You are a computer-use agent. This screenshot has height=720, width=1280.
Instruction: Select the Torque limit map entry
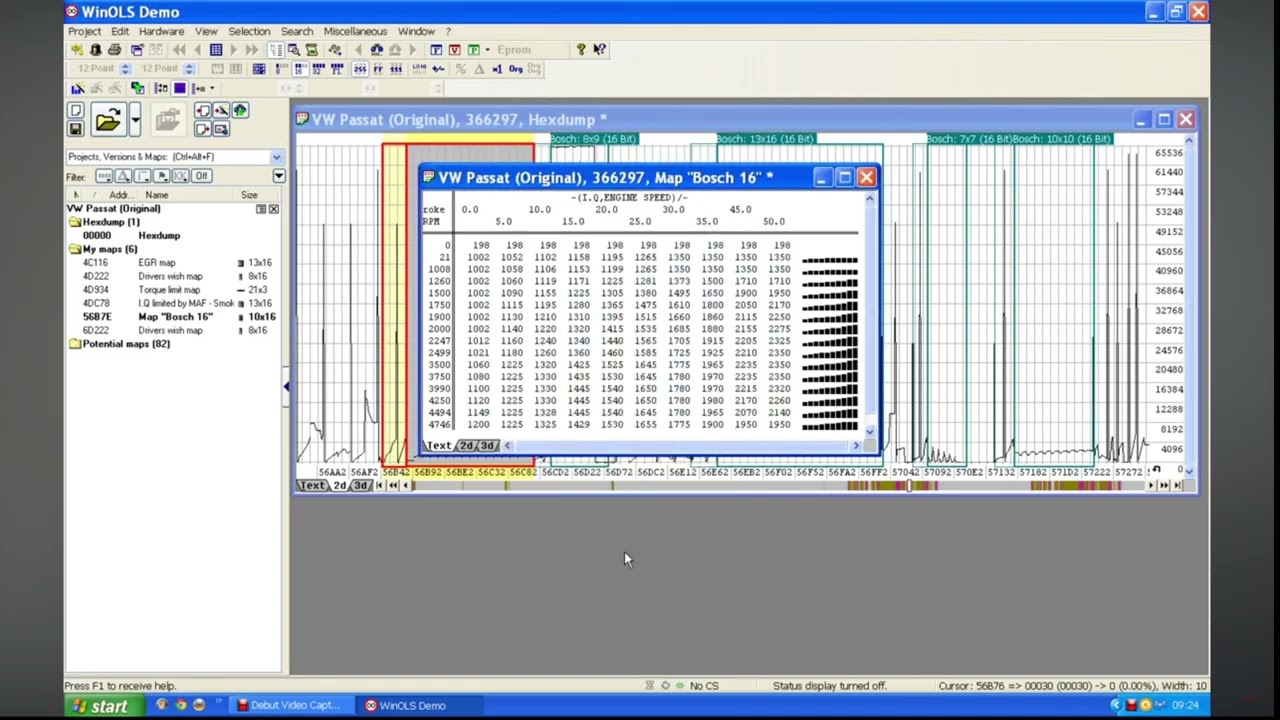pyautogui.click(x=176, y=290)
